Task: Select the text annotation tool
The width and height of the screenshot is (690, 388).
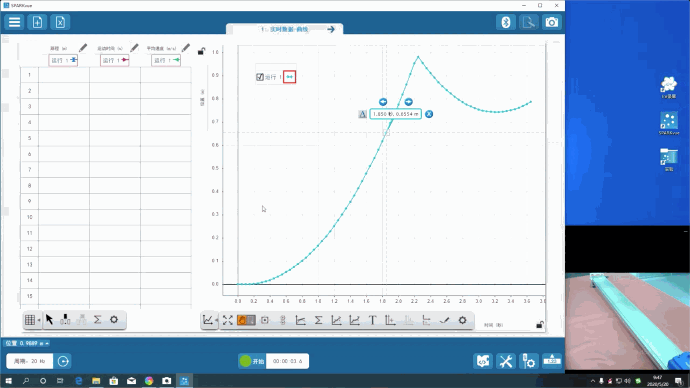Action: [x=372, y=320]
